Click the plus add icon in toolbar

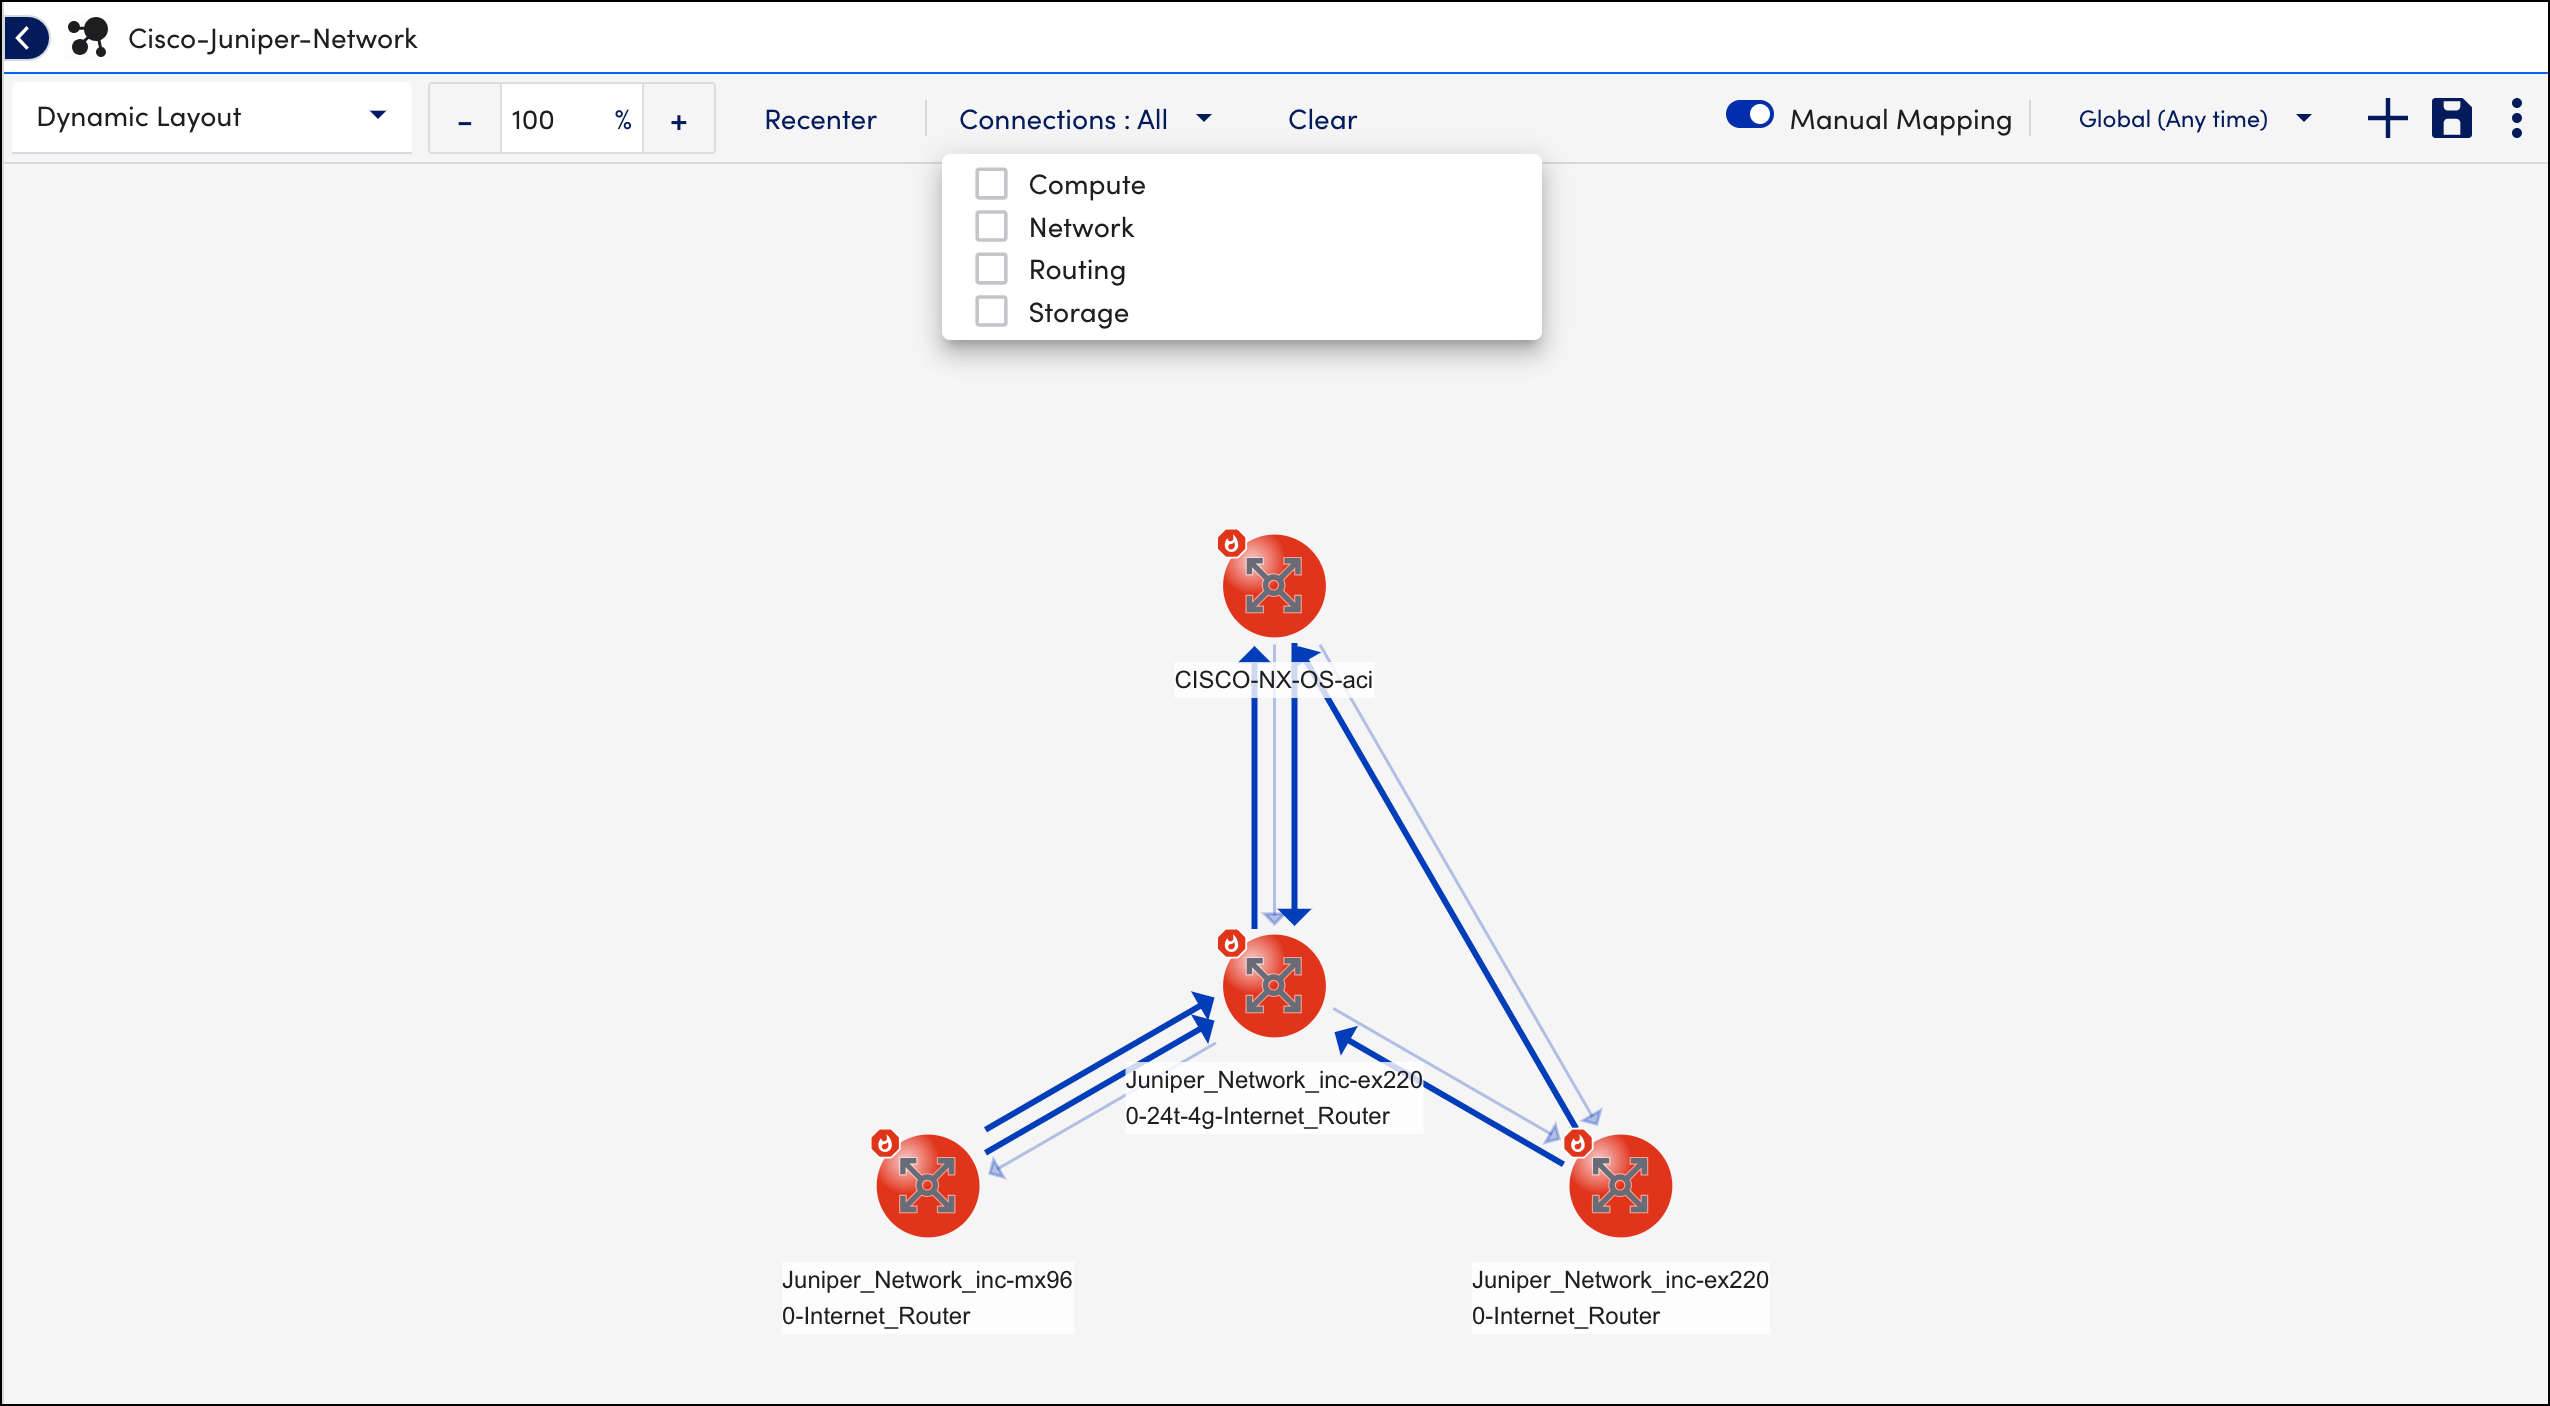click(2387, 119)
